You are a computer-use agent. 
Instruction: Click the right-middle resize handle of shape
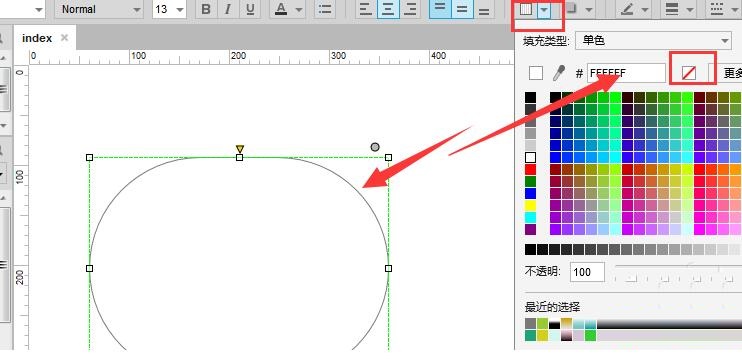click(389, 268)
